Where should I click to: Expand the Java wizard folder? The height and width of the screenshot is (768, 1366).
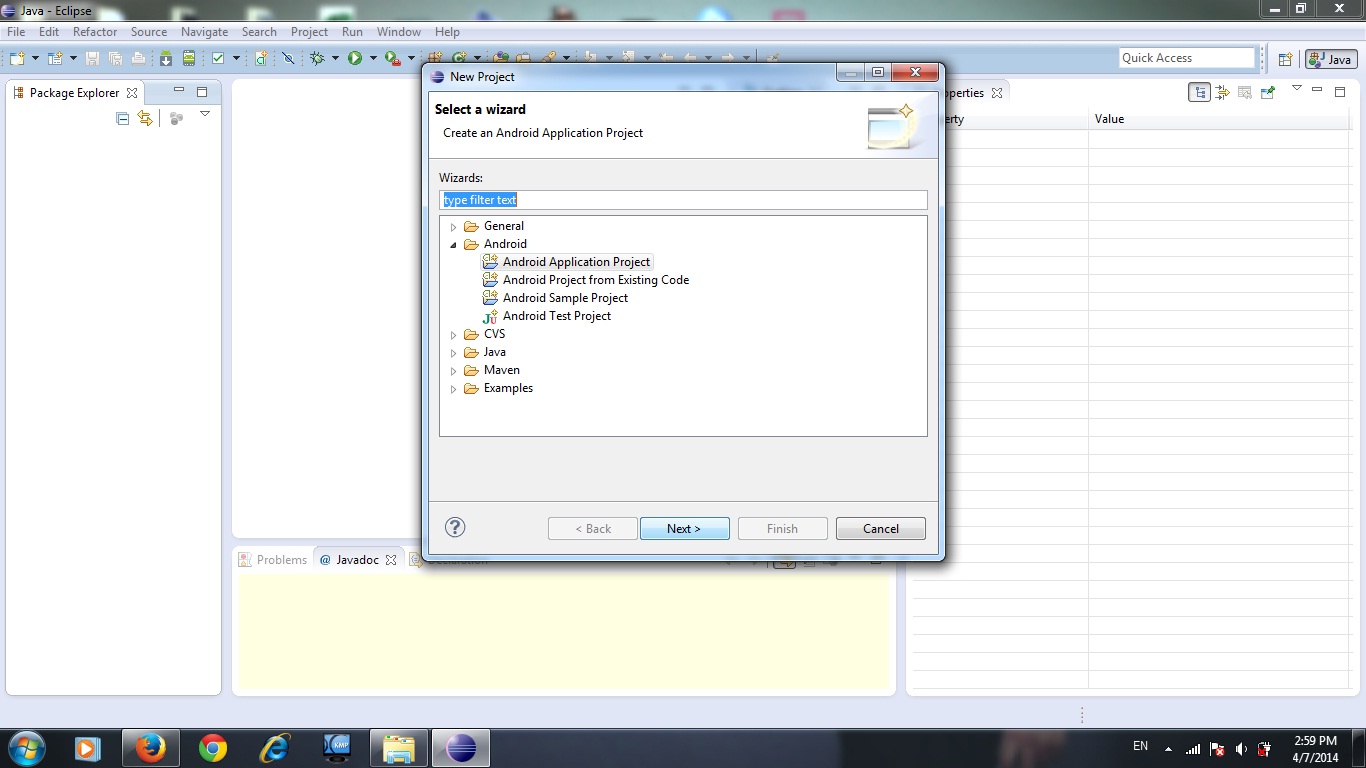(x=453, y=353)
